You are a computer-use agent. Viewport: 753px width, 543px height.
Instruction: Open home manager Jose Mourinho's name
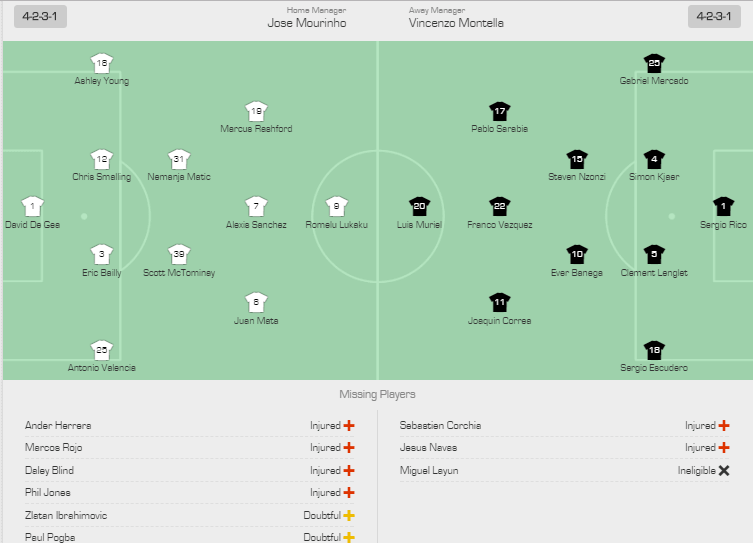[x=307, y=23]
